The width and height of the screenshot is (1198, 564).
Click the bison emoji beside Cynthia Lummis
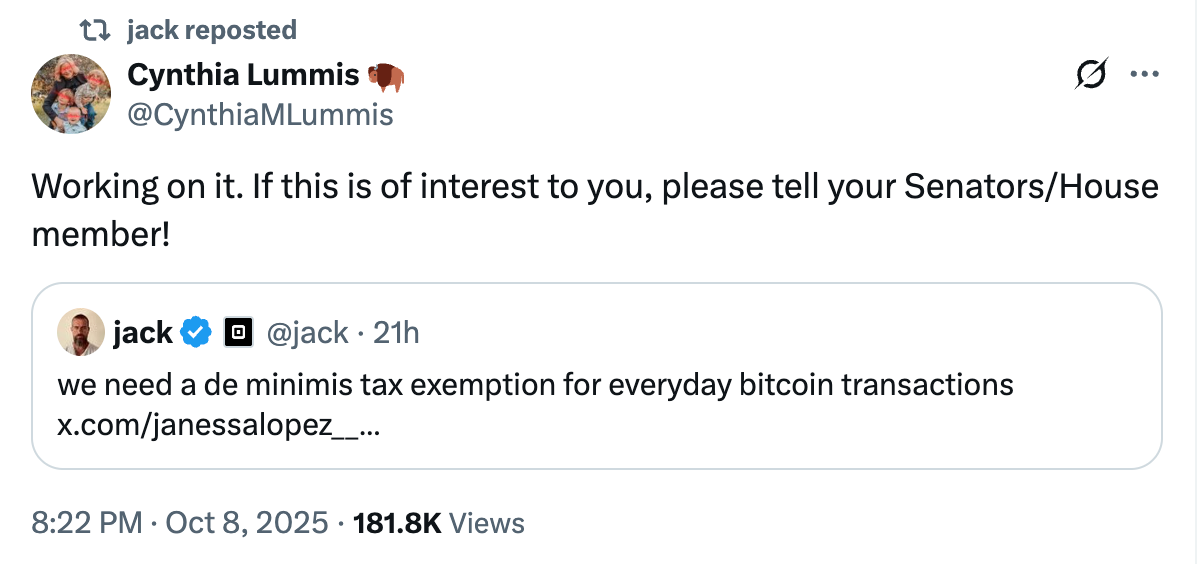pyautogui.click(x=387, y=76)
